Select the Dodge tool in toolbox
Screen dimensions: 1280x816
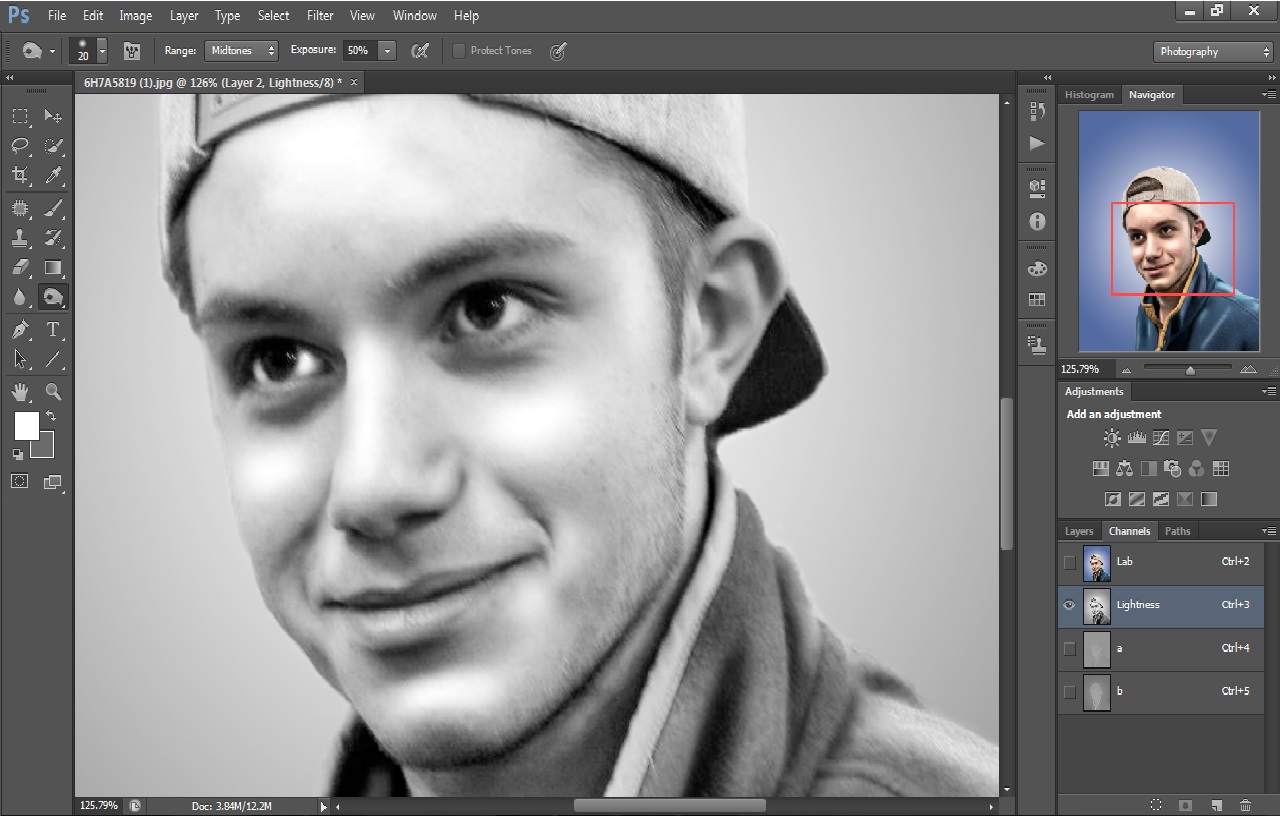click(x=54, y=297)
